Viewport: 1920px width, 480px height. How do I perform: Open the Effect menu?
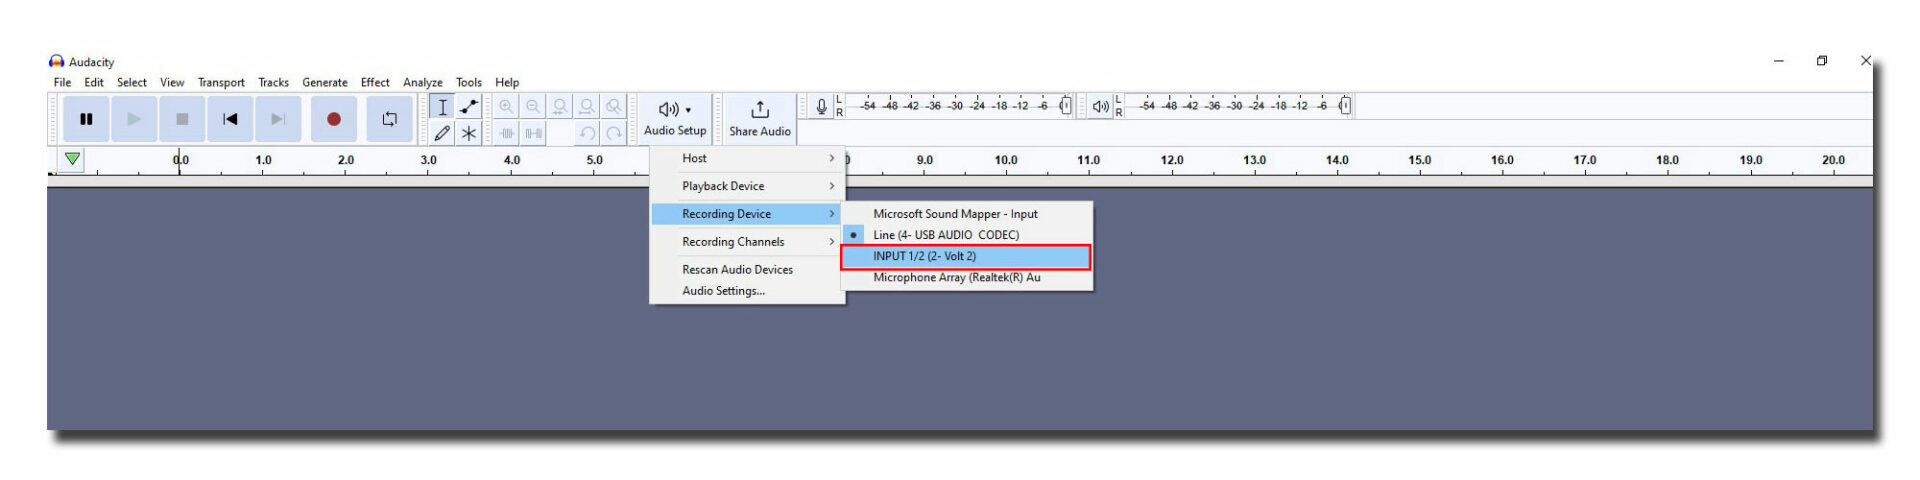[x=375, y=82]
